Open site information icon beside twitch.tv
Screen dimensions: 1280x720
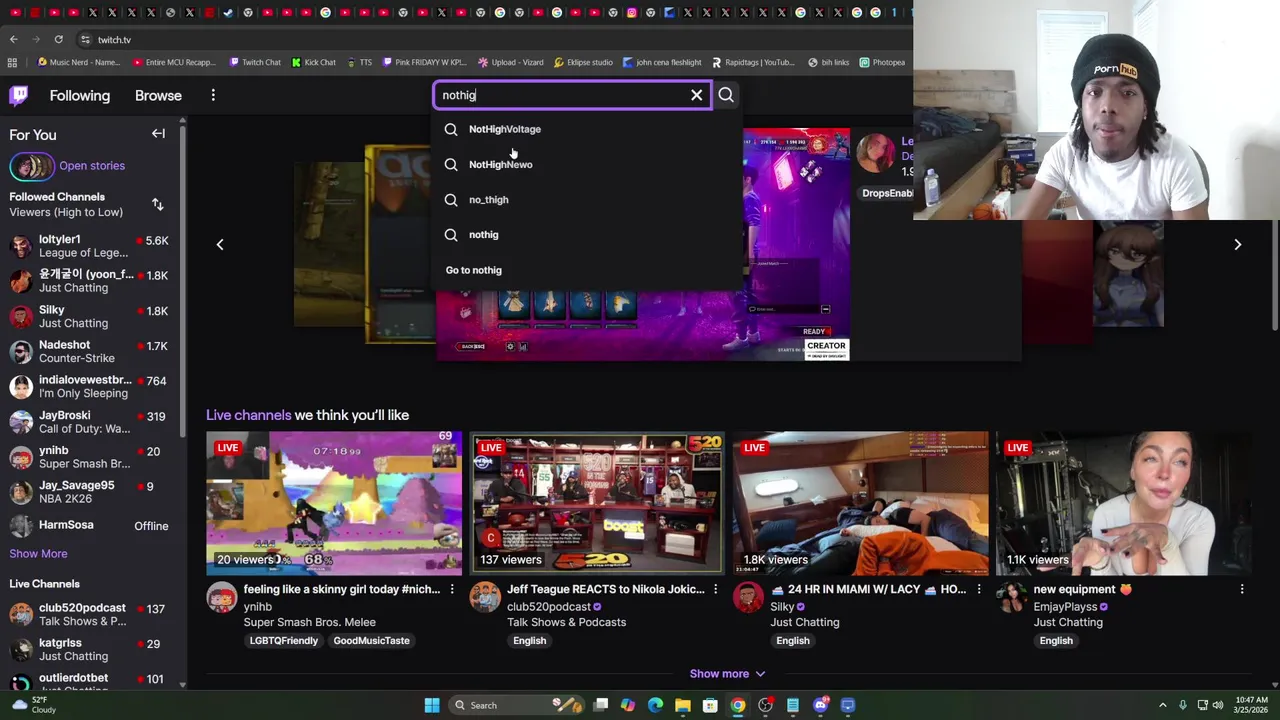[85, 39]
